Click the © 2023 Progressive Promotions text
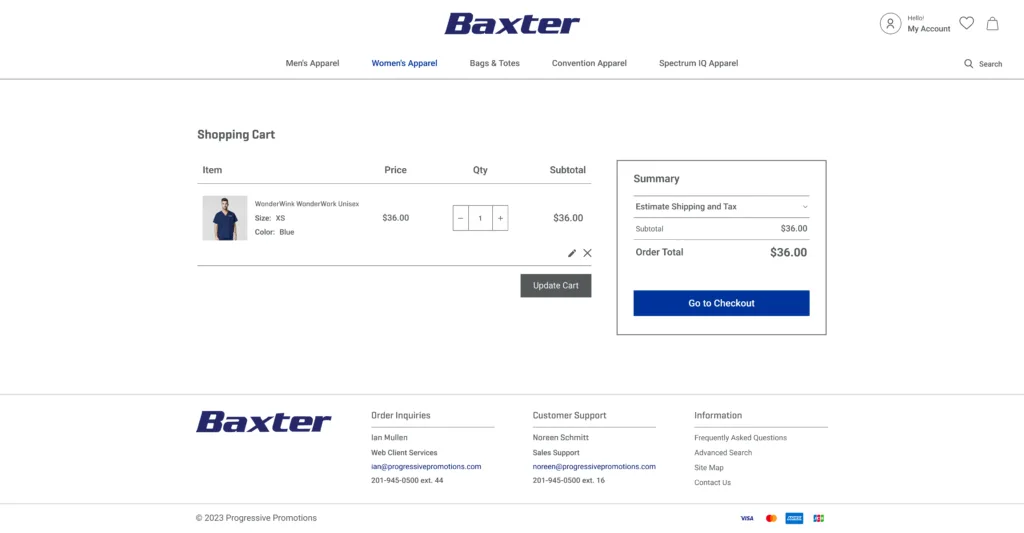Viewport: 1024px width, 533px height. [256, 518]
